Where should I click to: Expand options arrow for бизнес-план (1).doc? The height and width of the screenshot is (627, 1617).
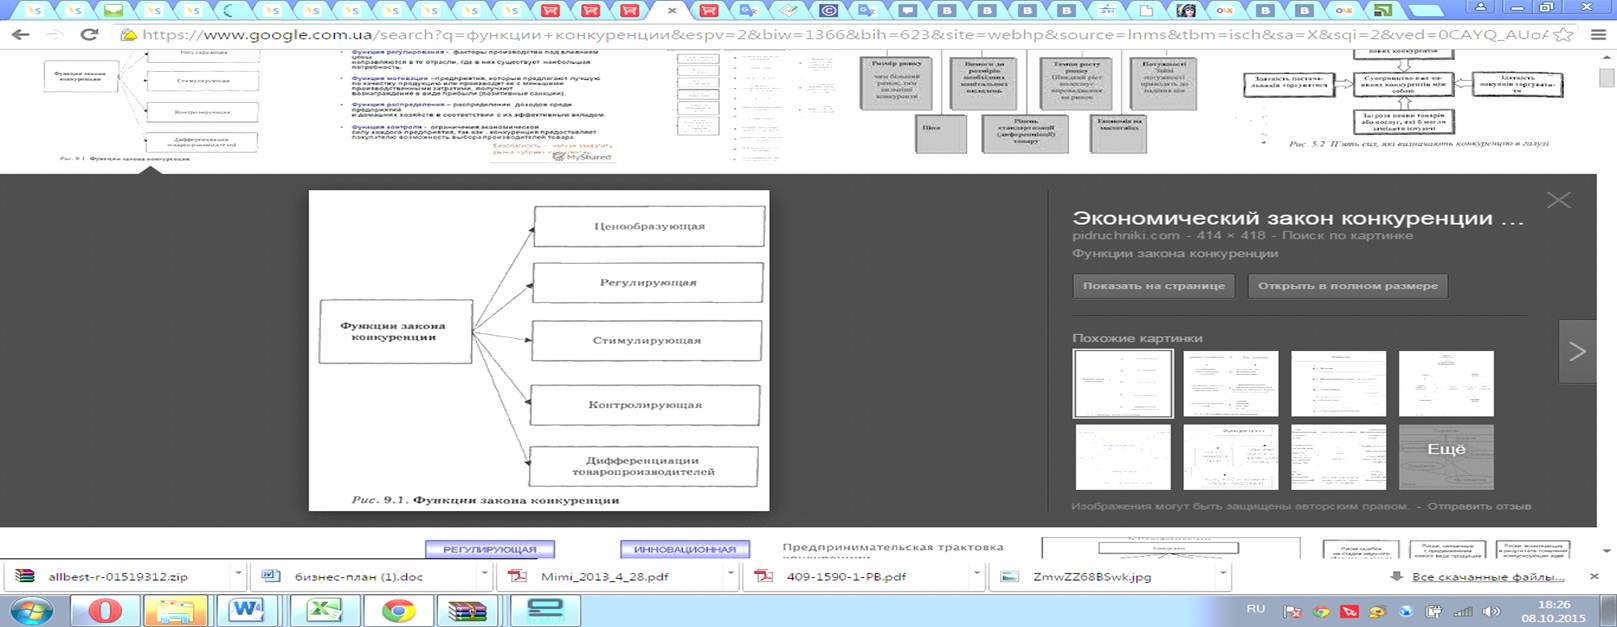[x=487, y=576]
